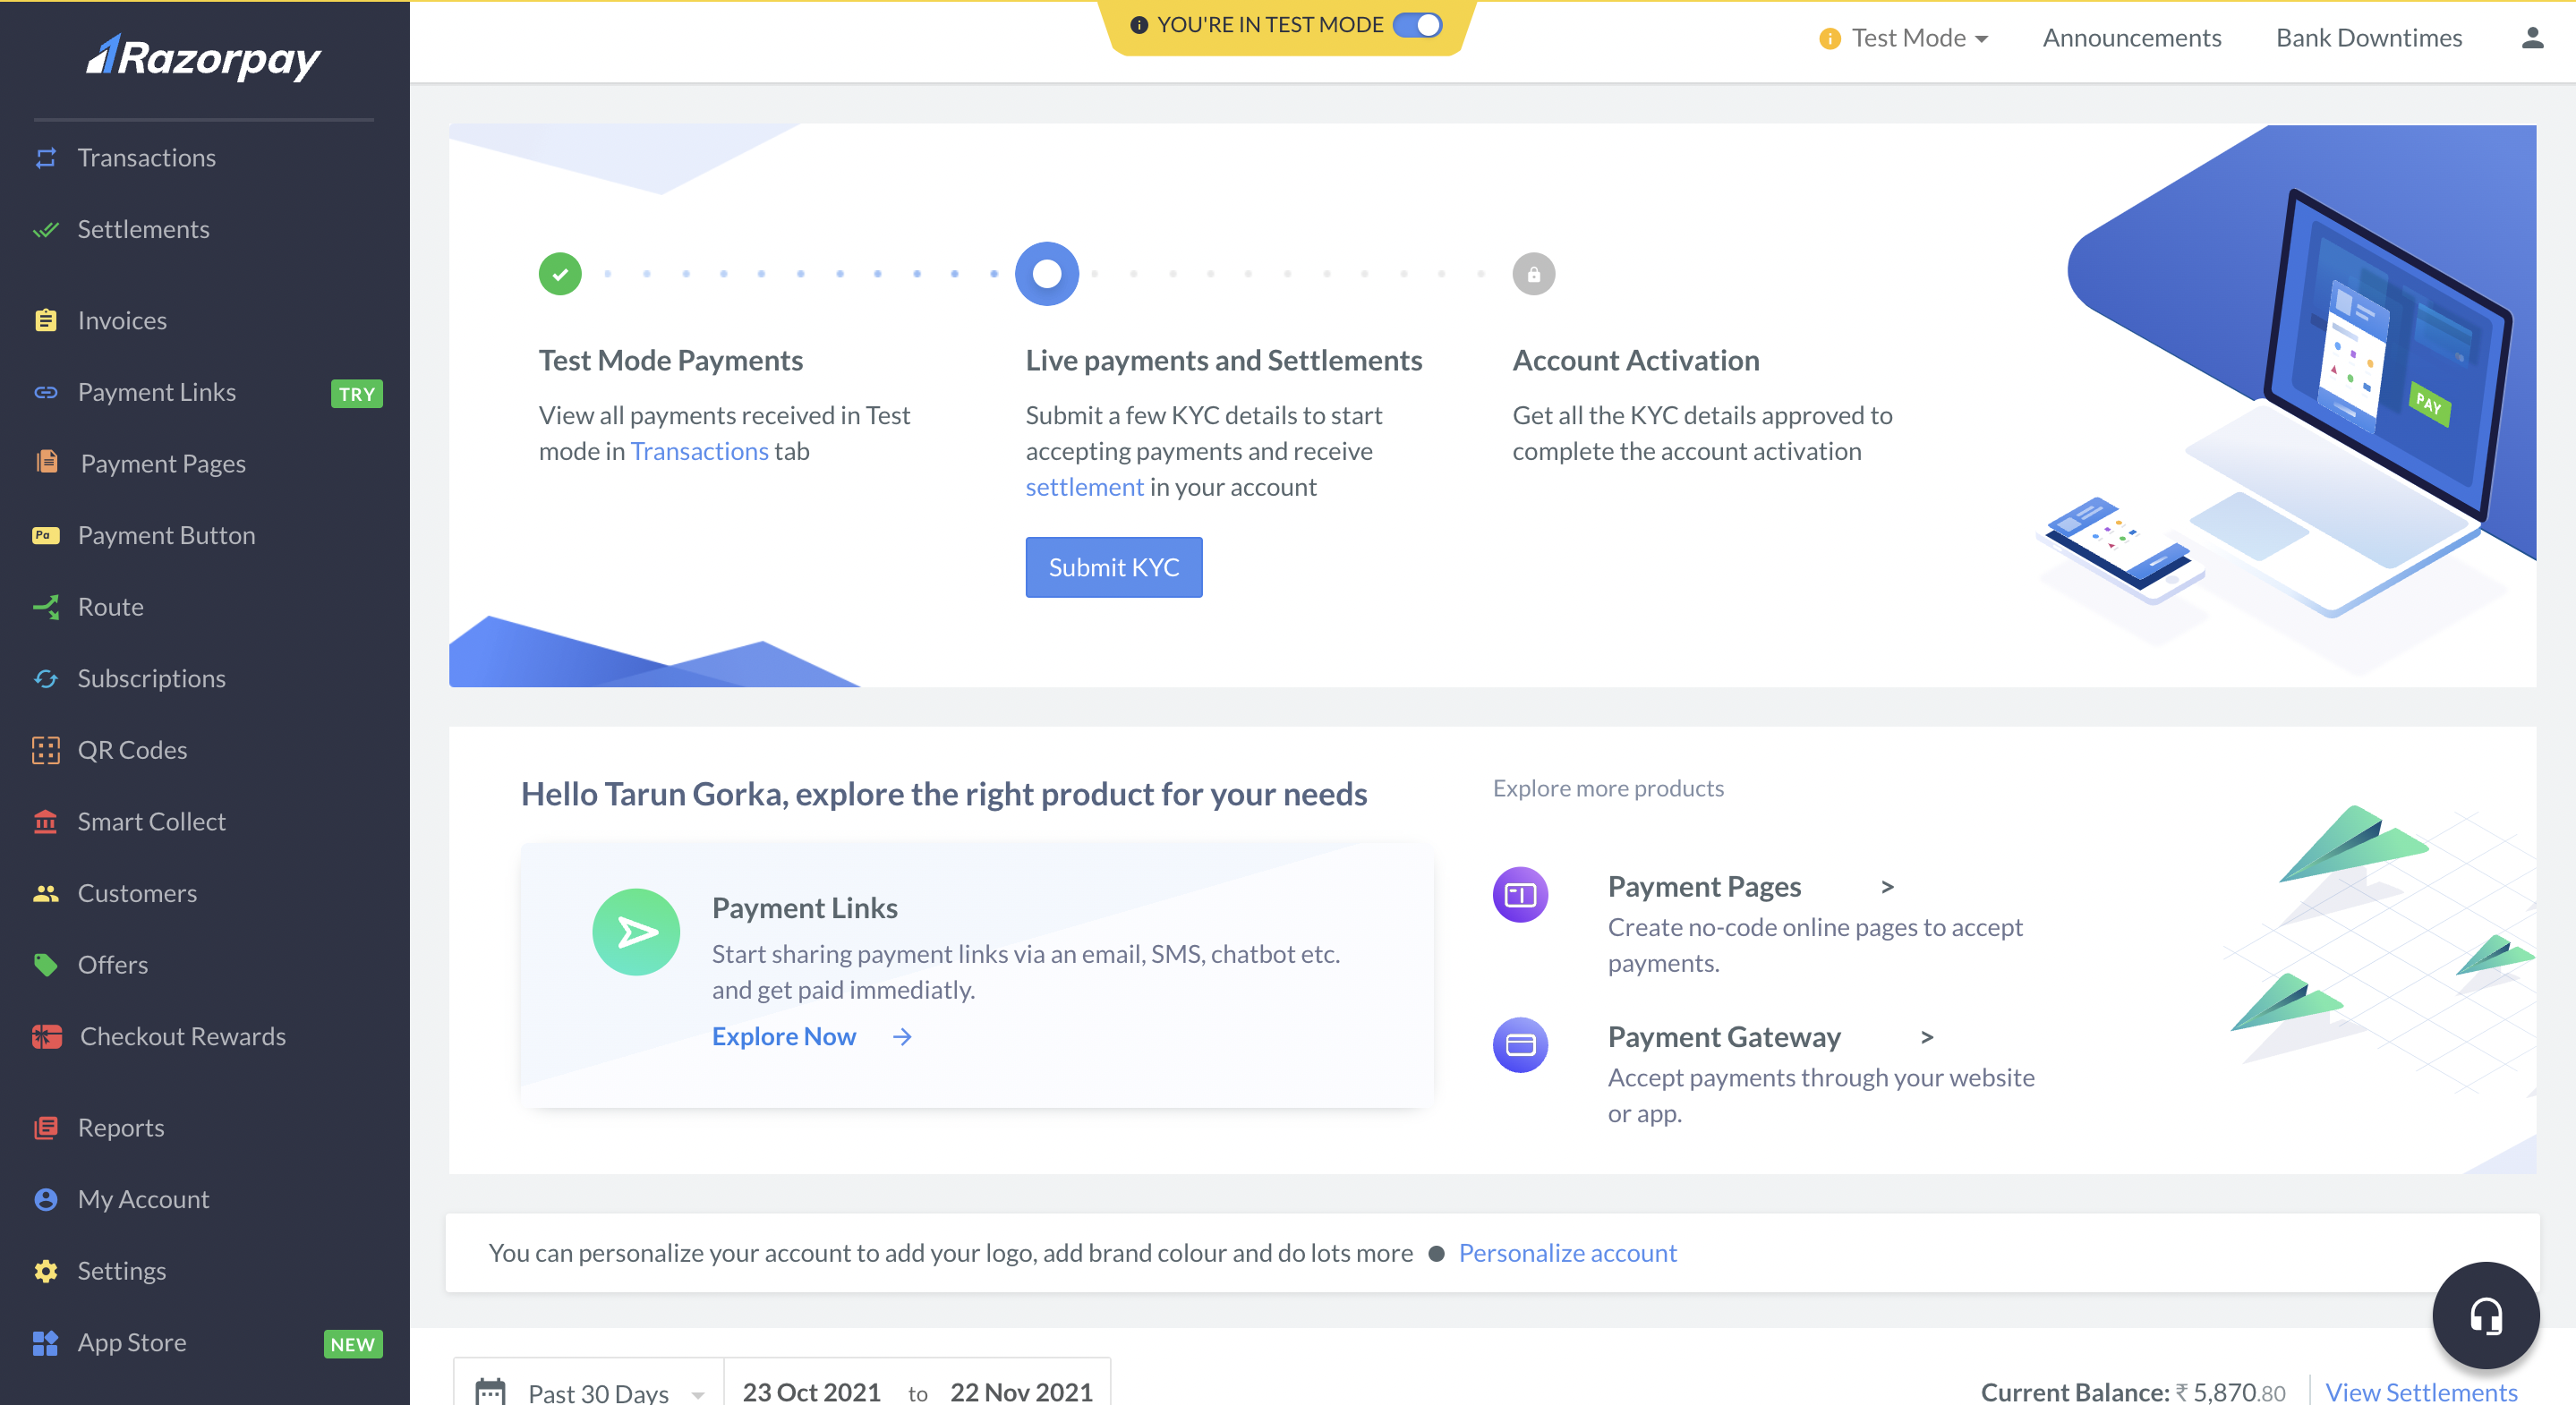Click the Submit KYC button

1114,567
